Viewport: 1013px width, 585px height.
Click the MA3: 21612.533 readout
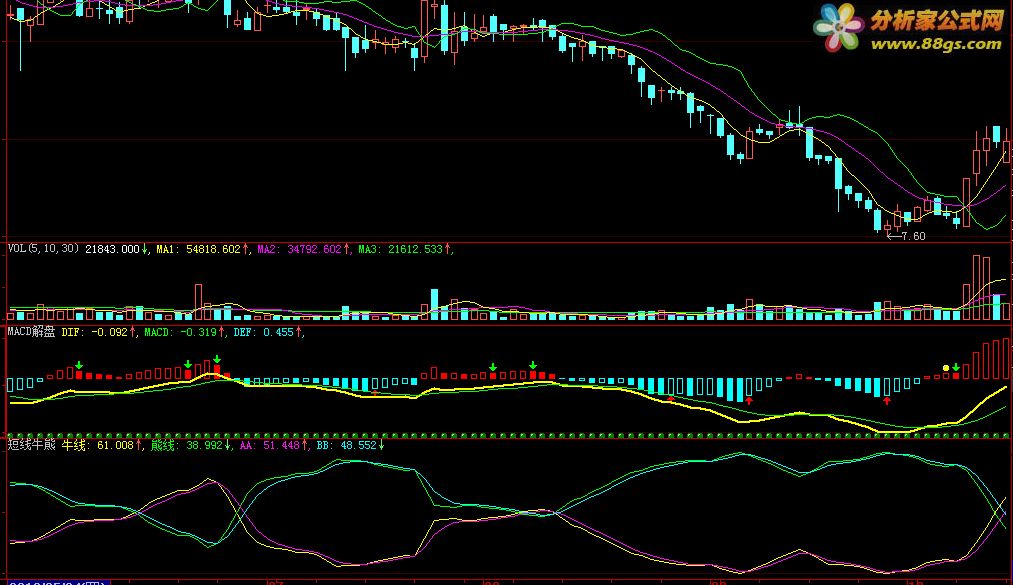tap(401, 249)
